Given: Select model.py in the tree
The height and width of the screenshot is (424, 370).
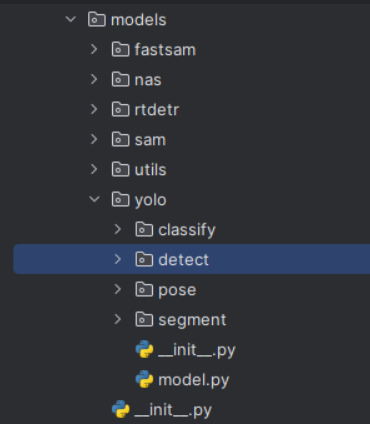Looking at the screenshot, I should [x=194, y=380].
